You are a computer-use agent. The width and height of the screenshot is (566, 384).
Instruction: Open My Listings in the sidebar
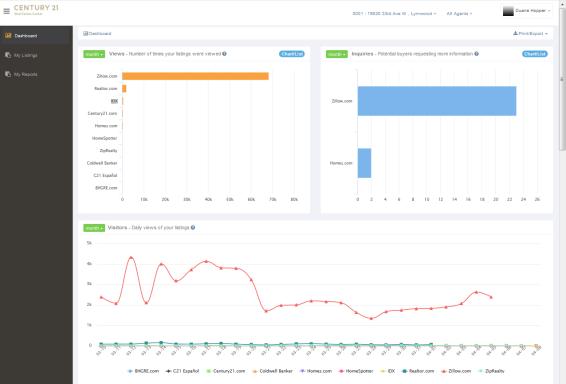[x=36, y=55]
